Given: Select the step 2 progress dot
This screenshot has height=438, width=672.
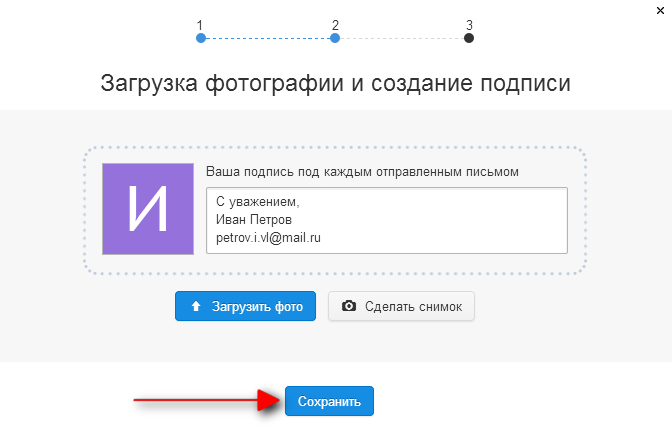Looking at the screenshot, I should coord(335,38).
